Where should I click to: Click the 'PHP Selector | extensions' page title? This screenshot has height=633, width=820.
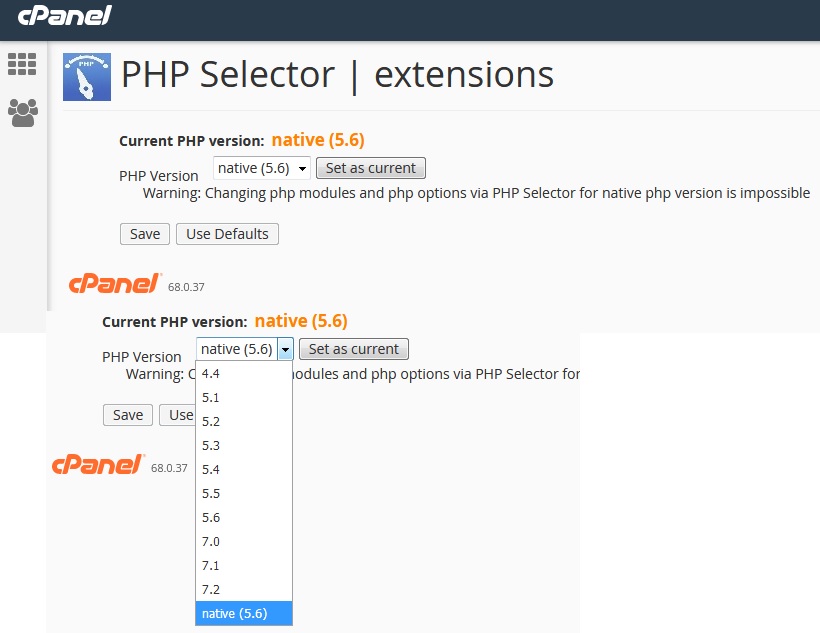[337, 75]
